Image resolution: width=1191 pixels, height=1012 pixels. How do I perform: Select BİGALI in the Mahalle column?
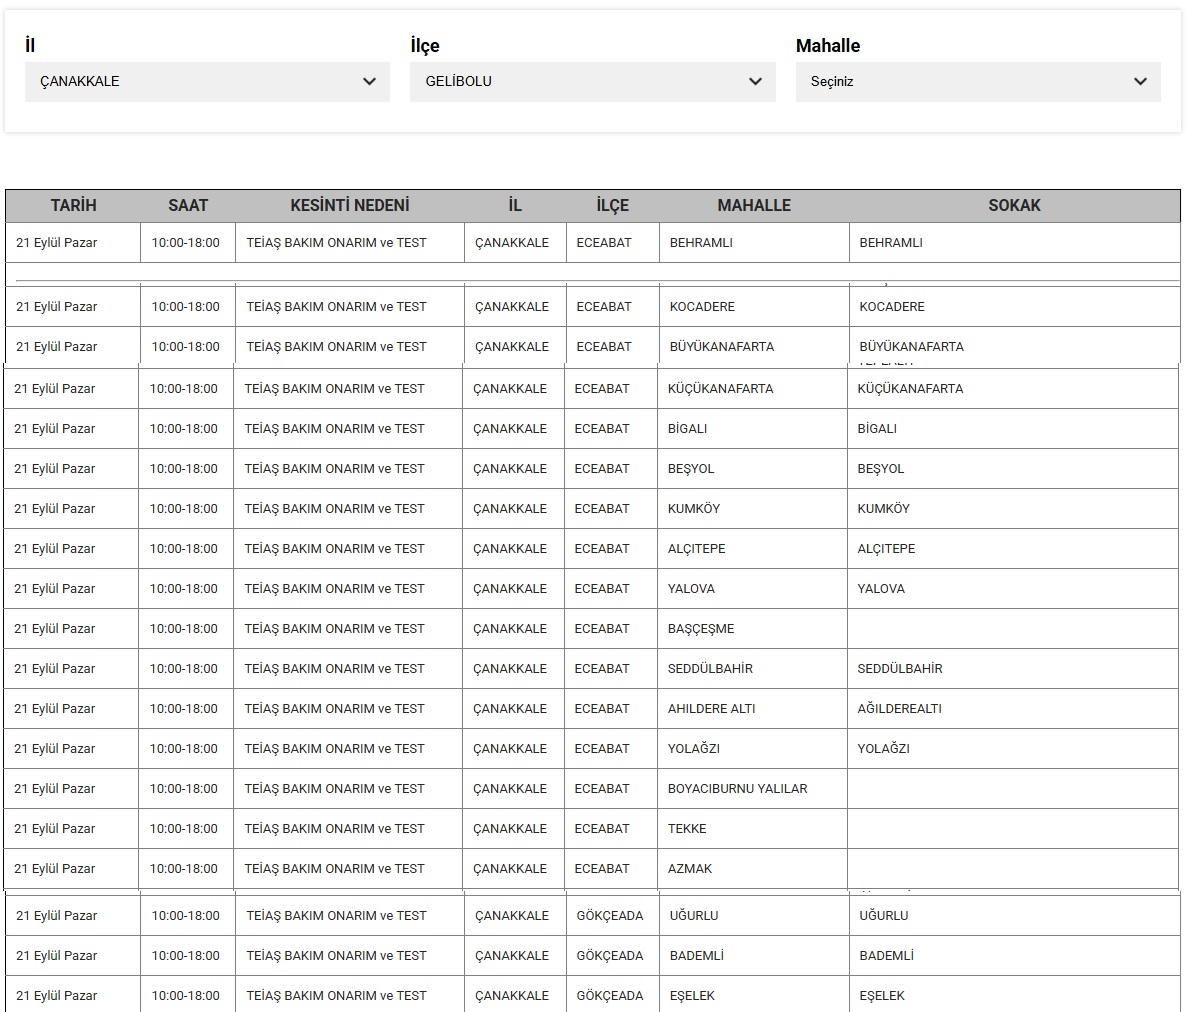pos(687,429)
